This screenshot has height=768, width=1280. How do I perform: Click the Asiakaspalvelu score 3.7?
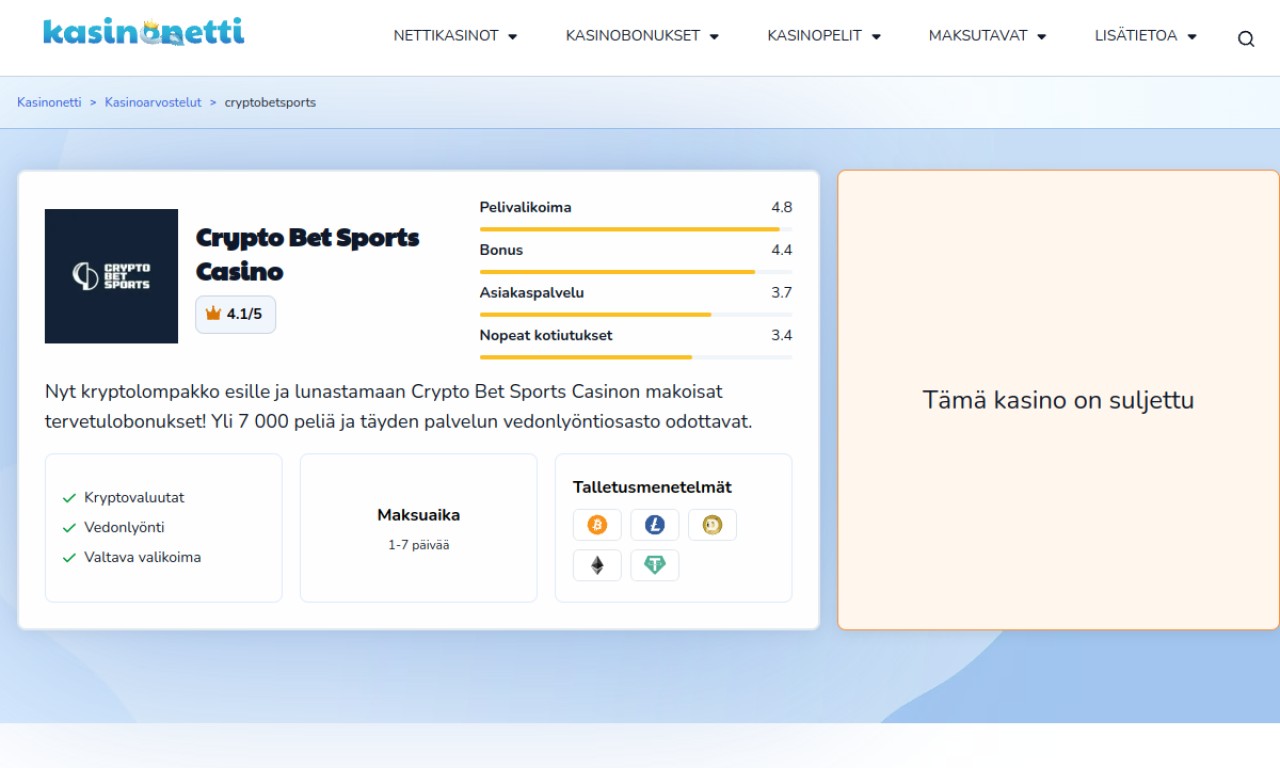pyautogui.click(x=781, y=292)
